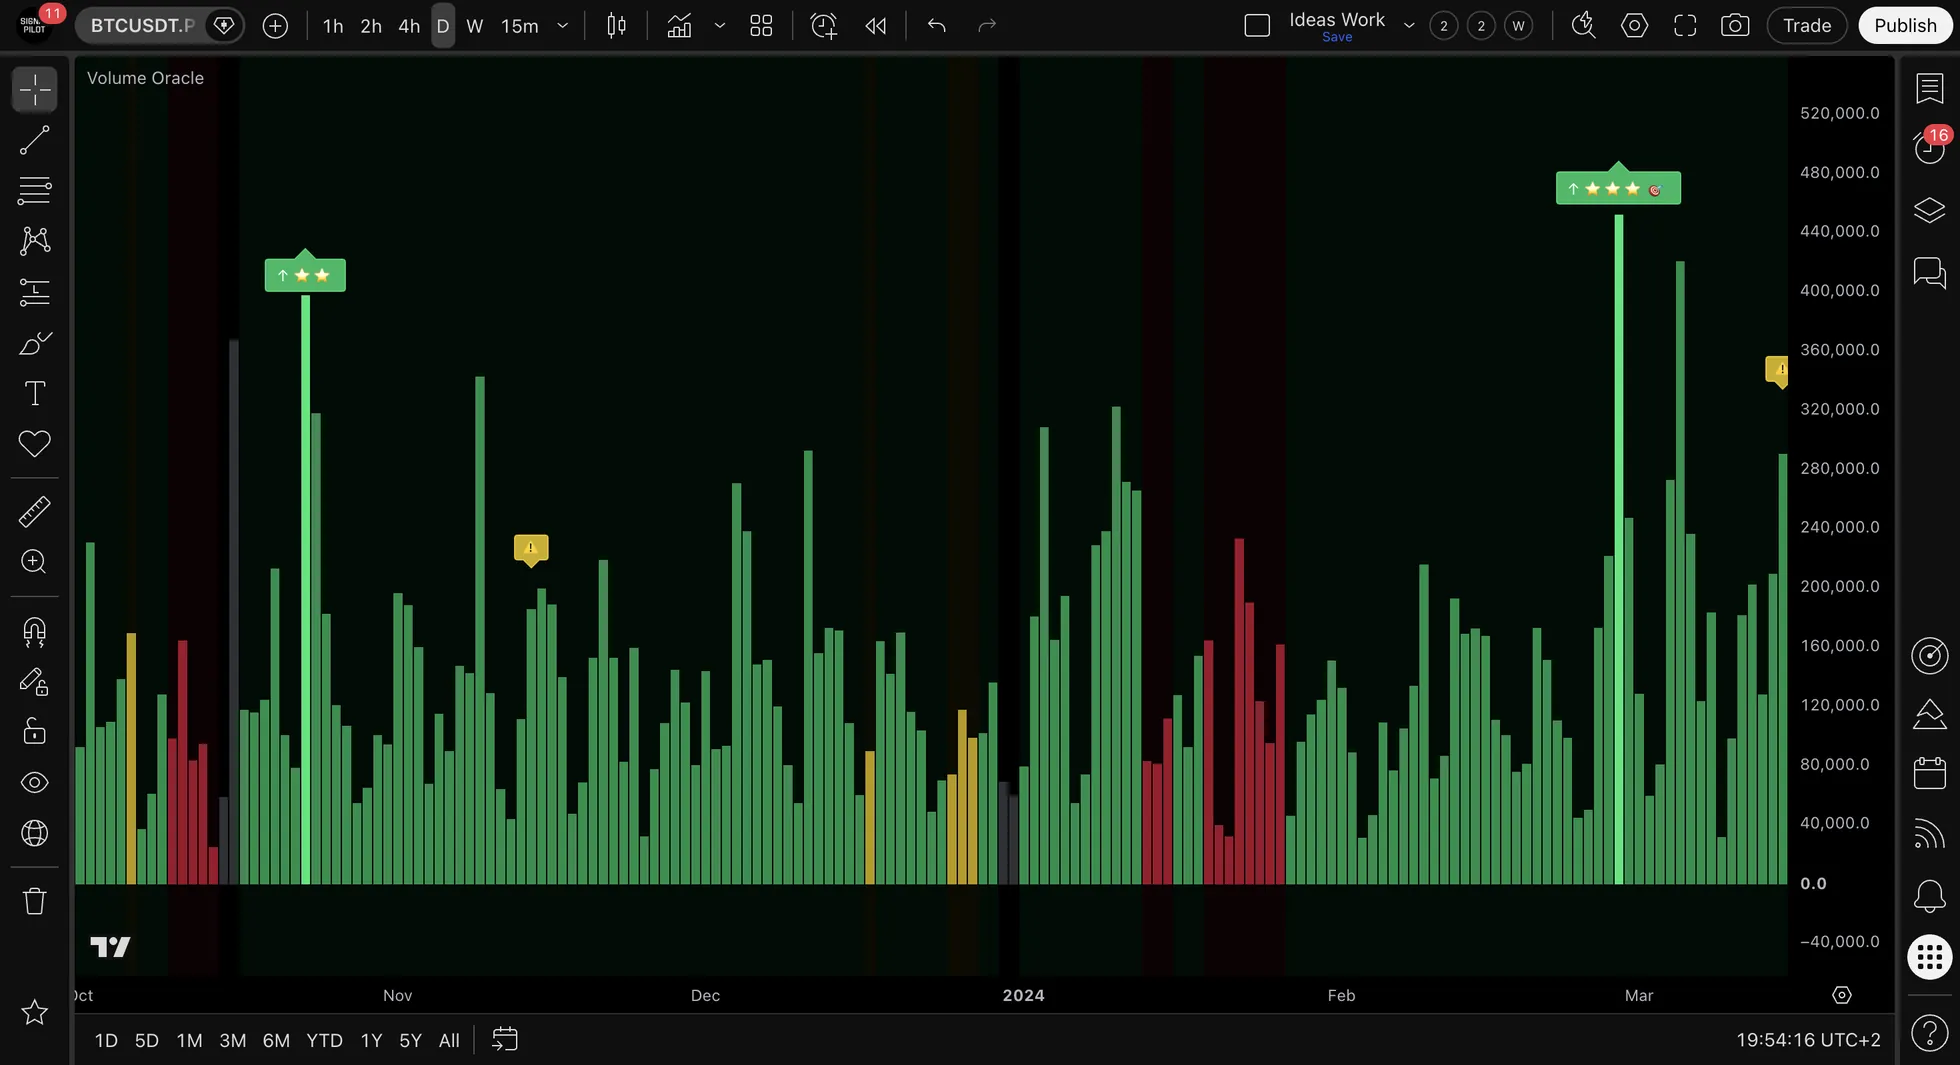This screenshot has width=1960, height=1065.
Task: Select the crosshair cursor tool
Action: 34,90
